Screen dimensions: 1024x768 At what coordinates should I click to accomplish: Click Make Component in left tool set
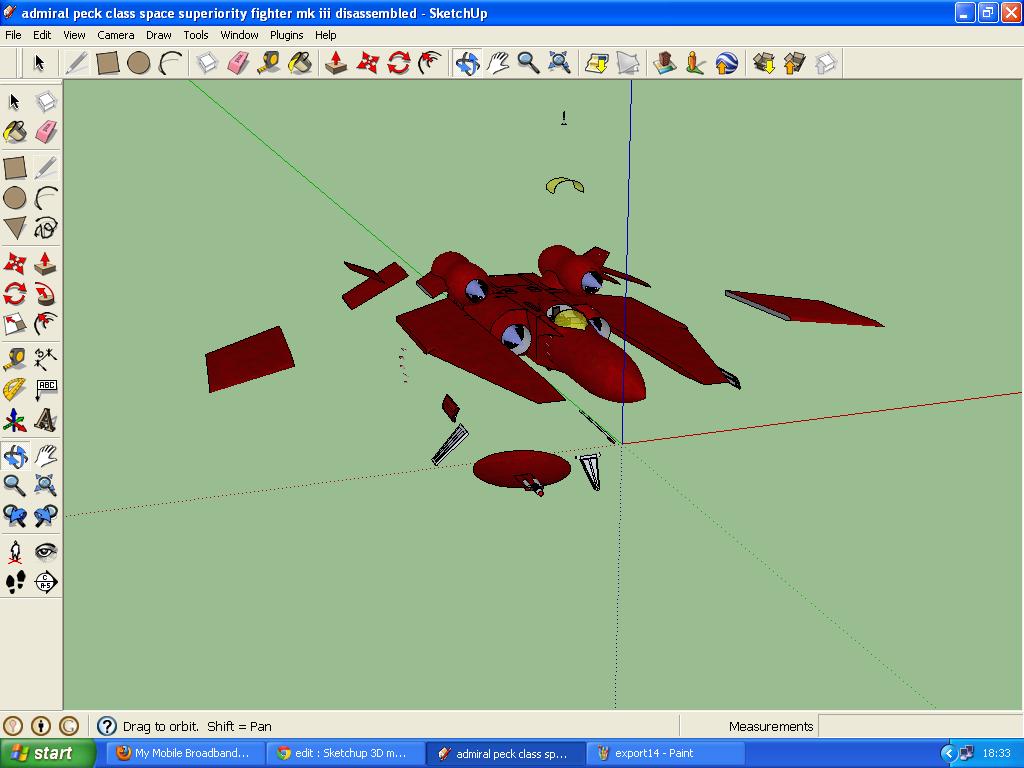(x=46, y=101)
